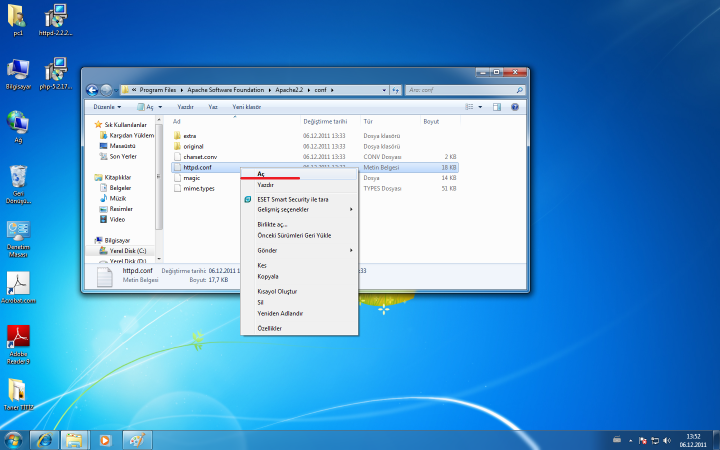The image size is (720, 450).
Task: Choose Aç from the context menu
Action: 262,174
